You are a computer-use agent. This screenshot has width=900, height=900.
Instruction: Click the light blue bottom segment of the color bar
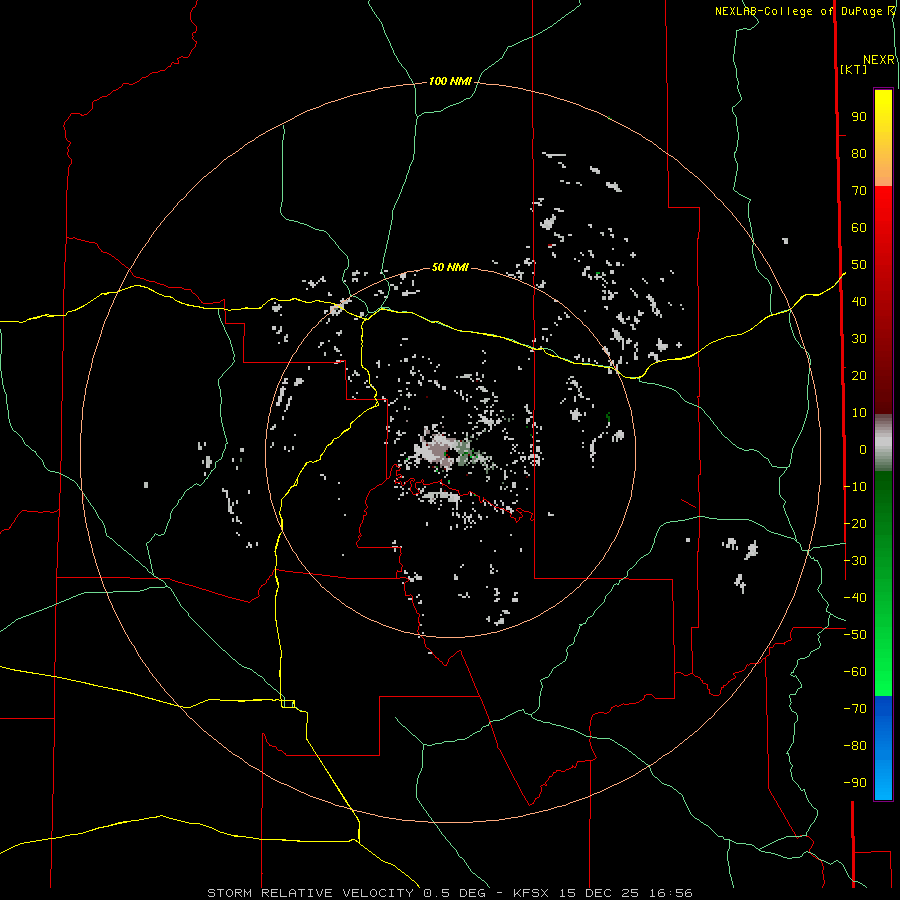tap(883, 783)
